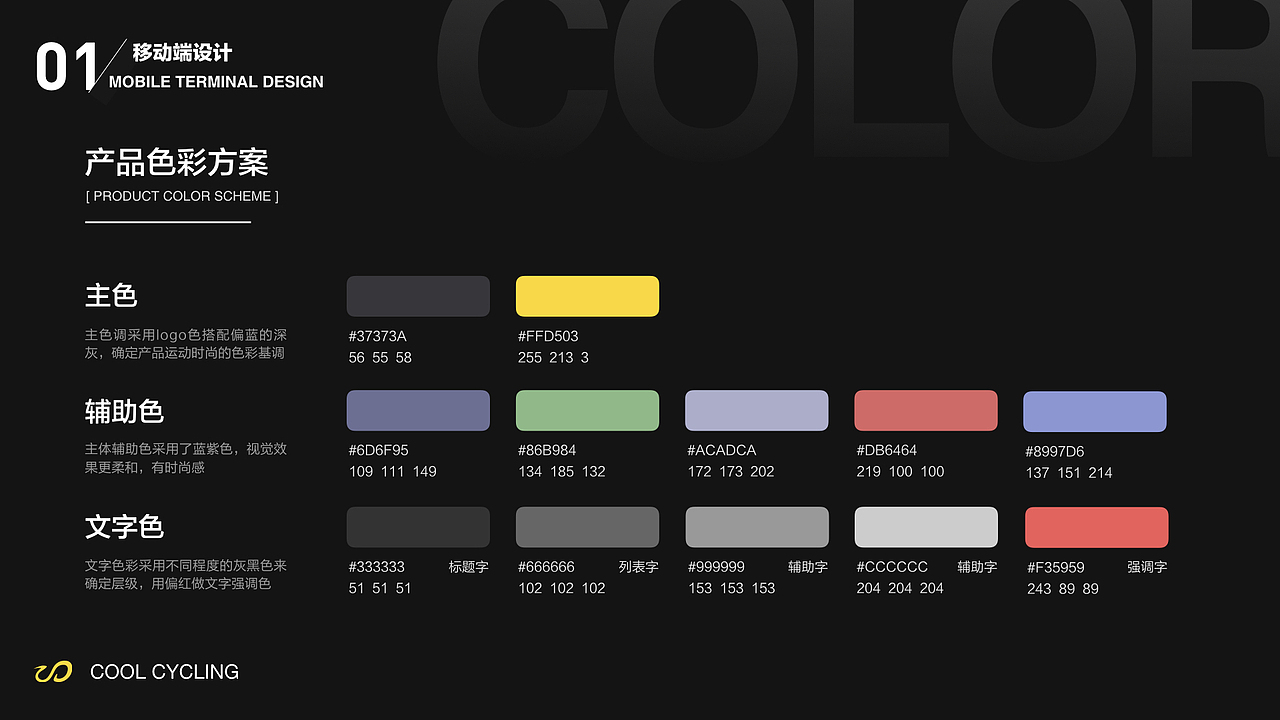This screenshot has width=1280, height=720.
Task: Click the '134 185 132' RGB value
Action: (x=562, y=471)
